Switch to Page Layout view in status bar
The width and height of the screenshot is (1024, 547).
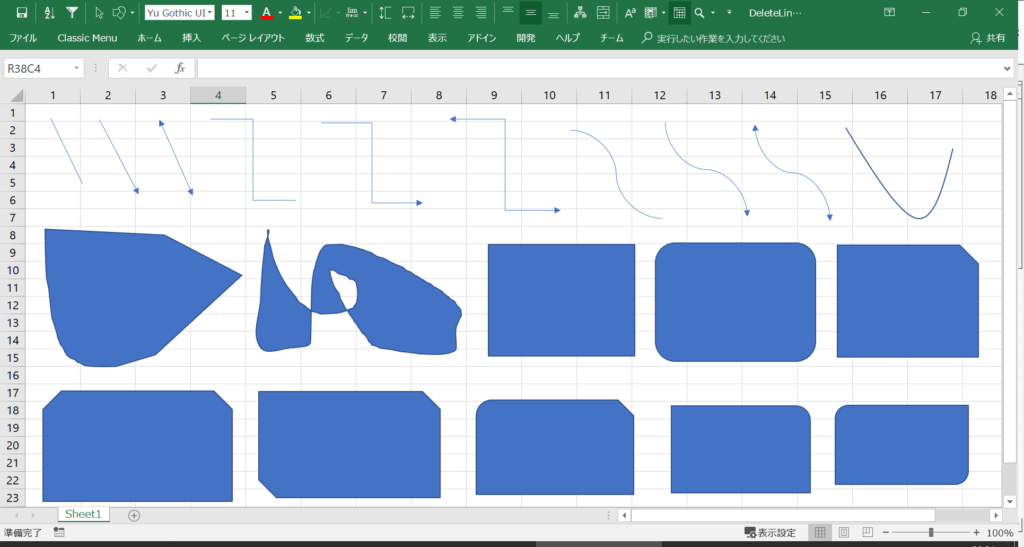[843, 533]
